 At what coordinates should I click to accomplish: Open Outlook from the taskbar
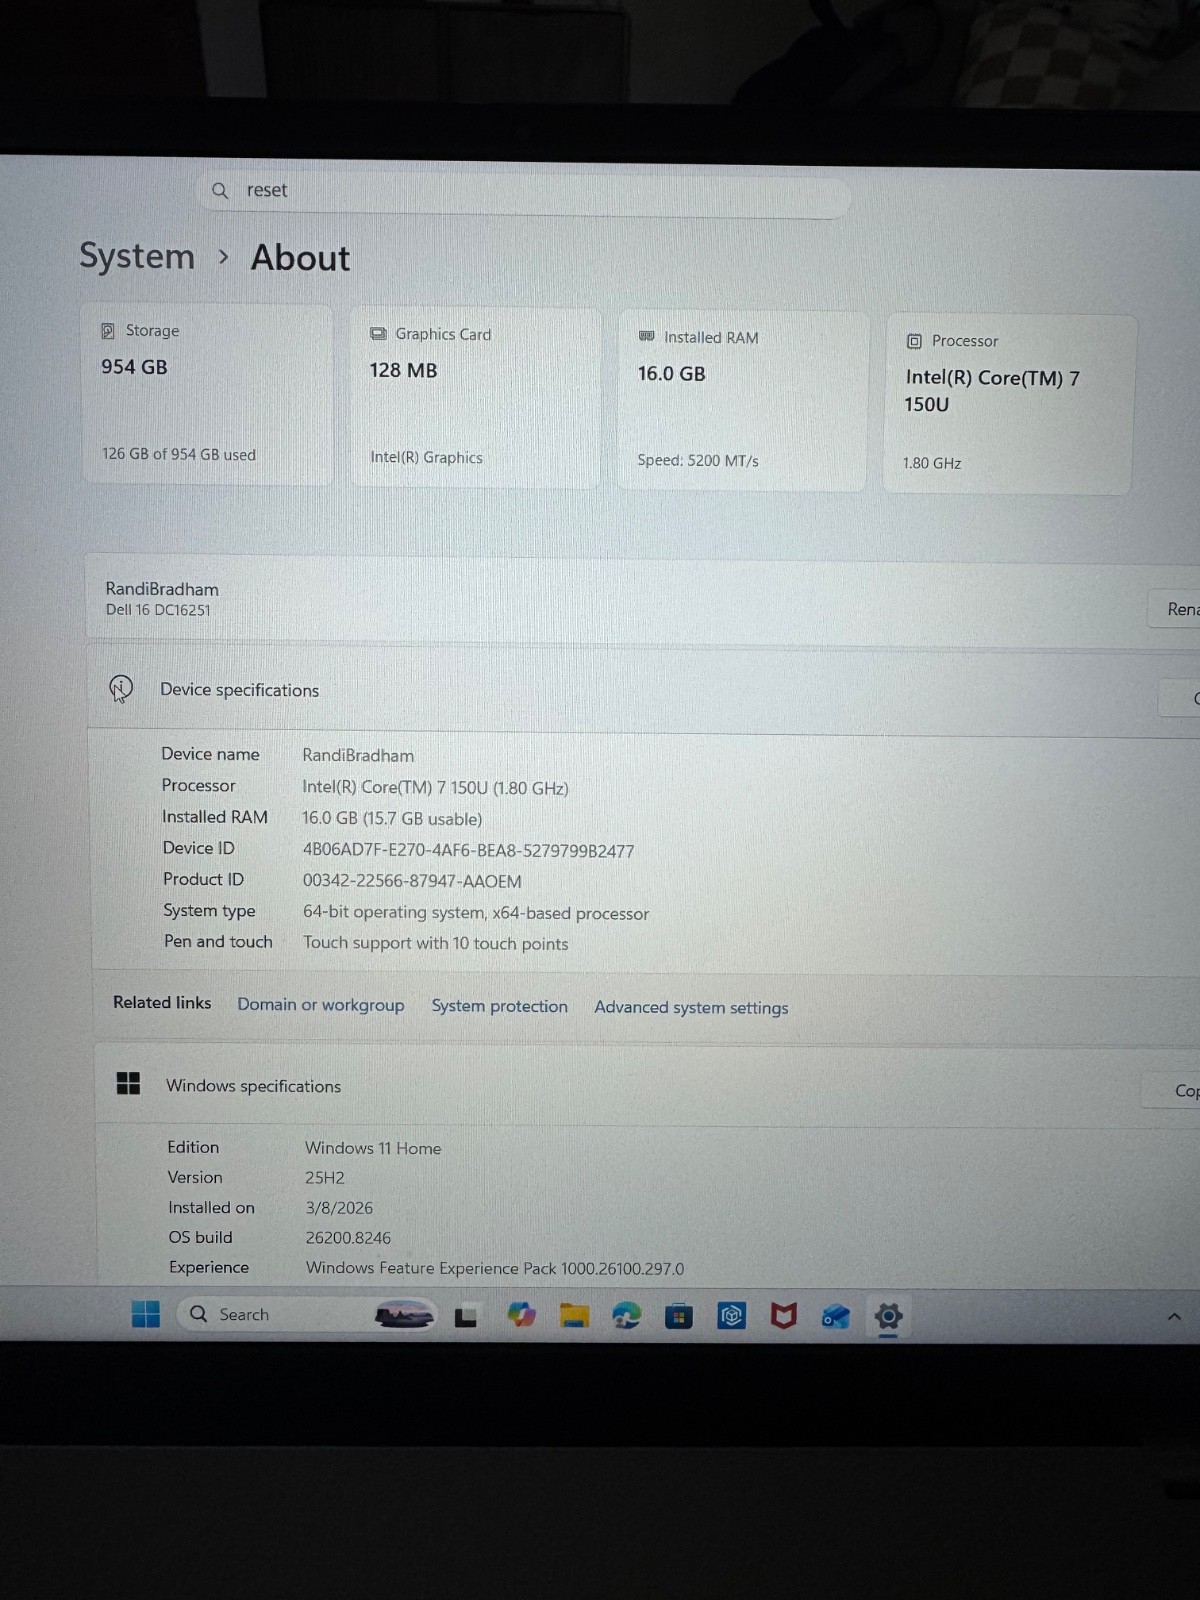tap(836, 1317)
